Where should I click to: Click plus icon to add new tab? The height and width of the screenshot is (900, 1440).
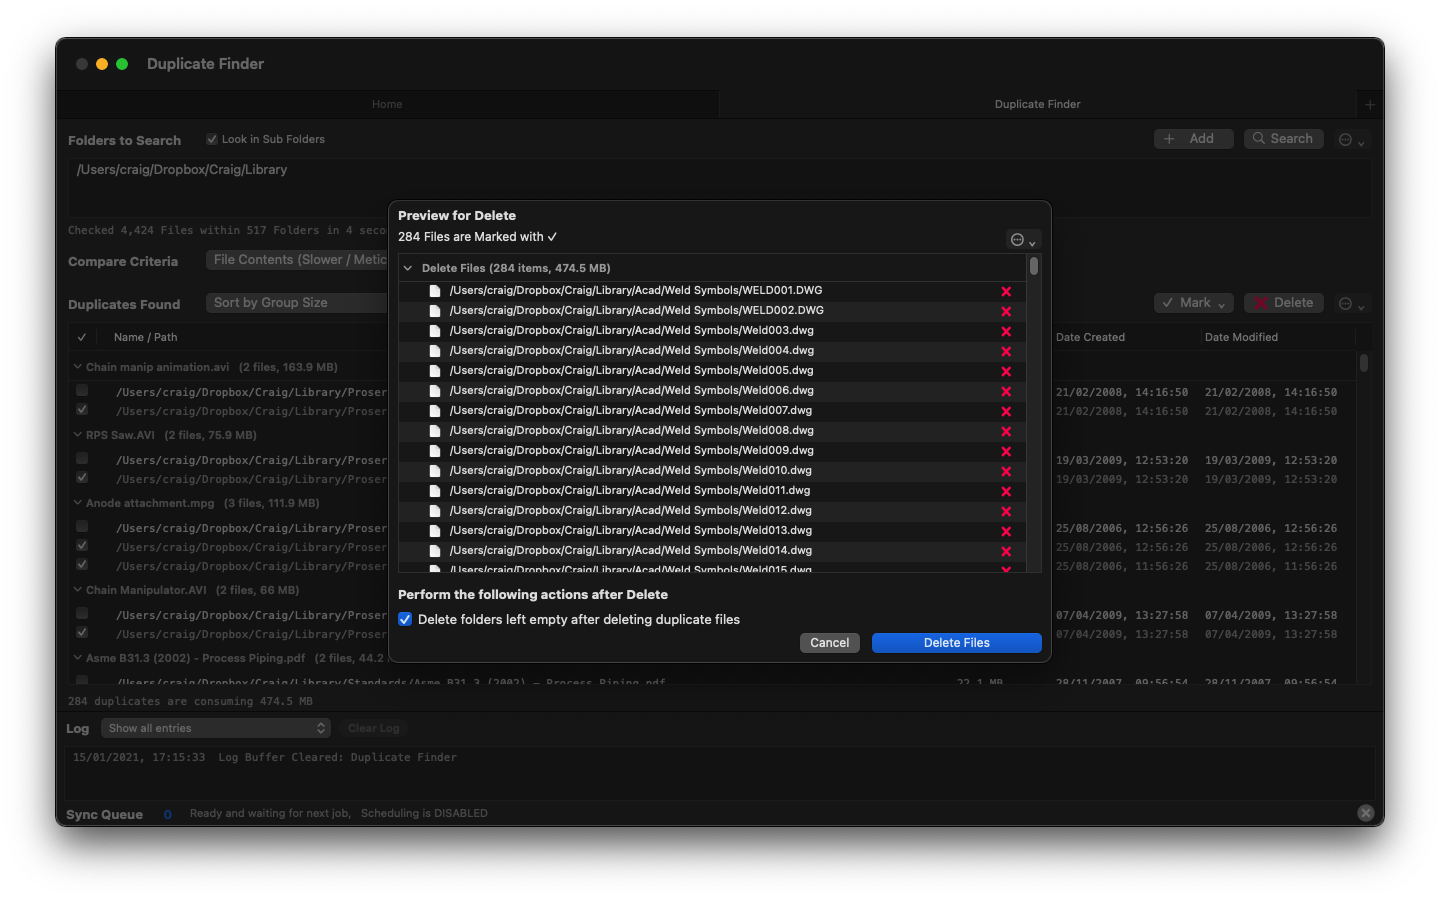pyautogui.click(x=1370, y=104)
